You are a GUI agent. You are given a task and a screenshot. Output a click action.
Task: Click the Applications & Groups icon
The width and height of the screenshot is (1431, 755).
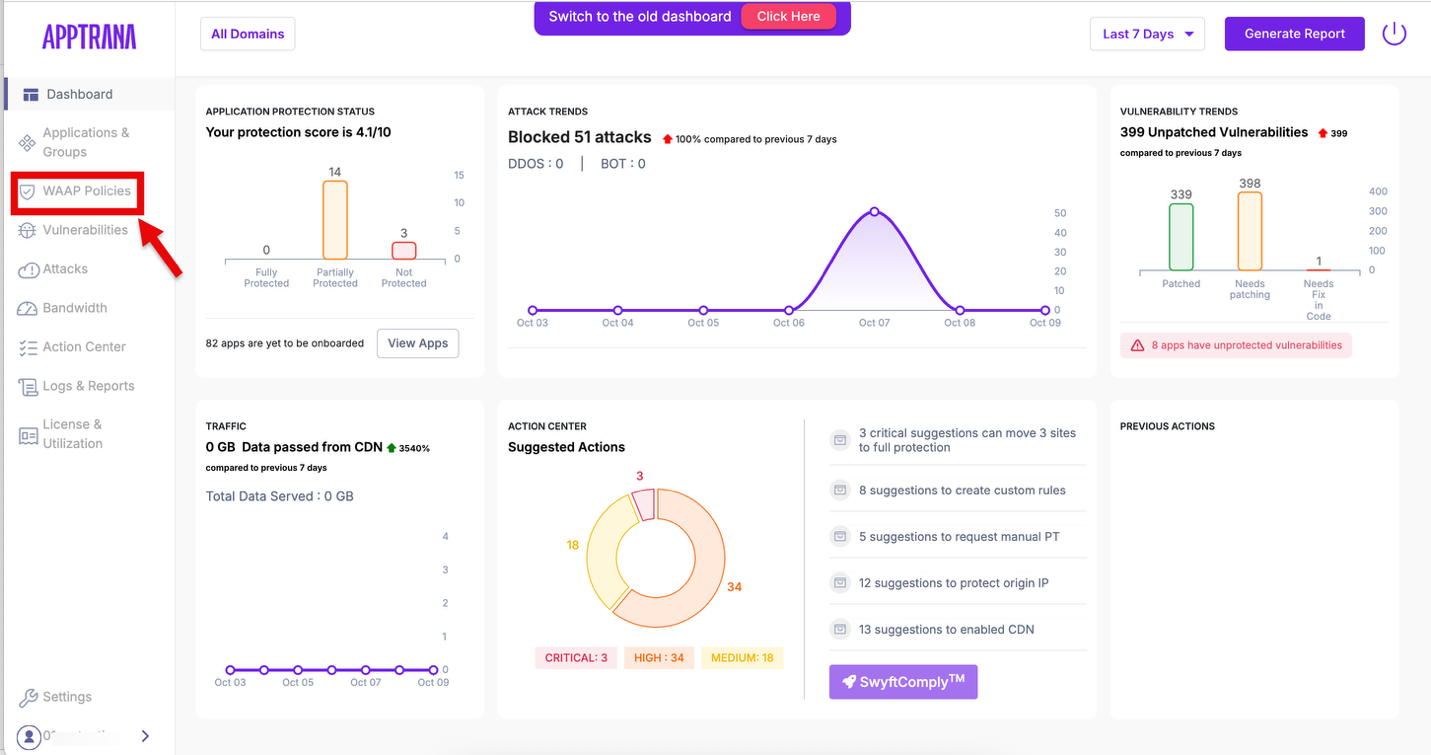tap(28, 142)
